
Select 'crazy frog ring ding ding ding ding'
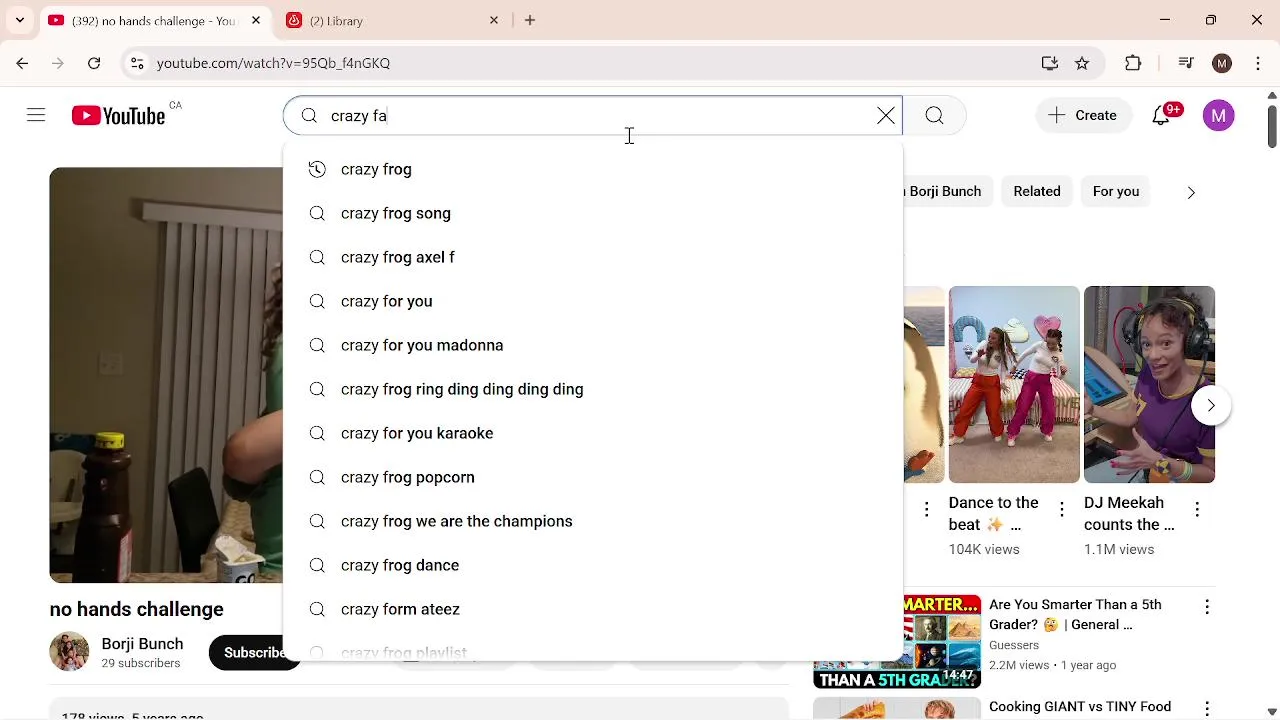point(593,389)
